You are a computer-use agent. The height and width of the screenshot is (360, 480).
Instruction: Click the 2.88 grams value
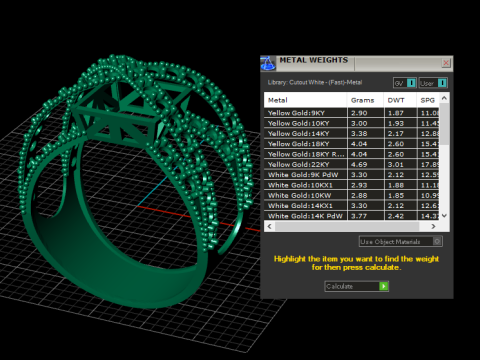(x=359, y=196)
